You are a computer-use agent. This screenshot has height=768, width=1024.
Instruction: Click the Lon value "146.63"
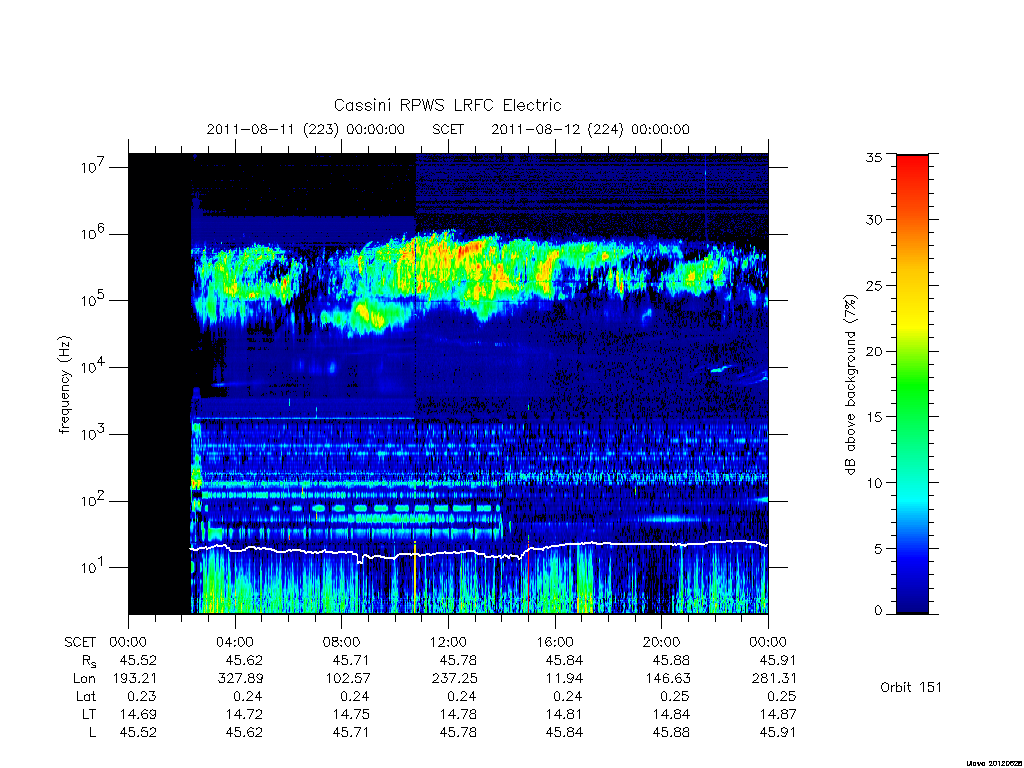click(667, 679)
